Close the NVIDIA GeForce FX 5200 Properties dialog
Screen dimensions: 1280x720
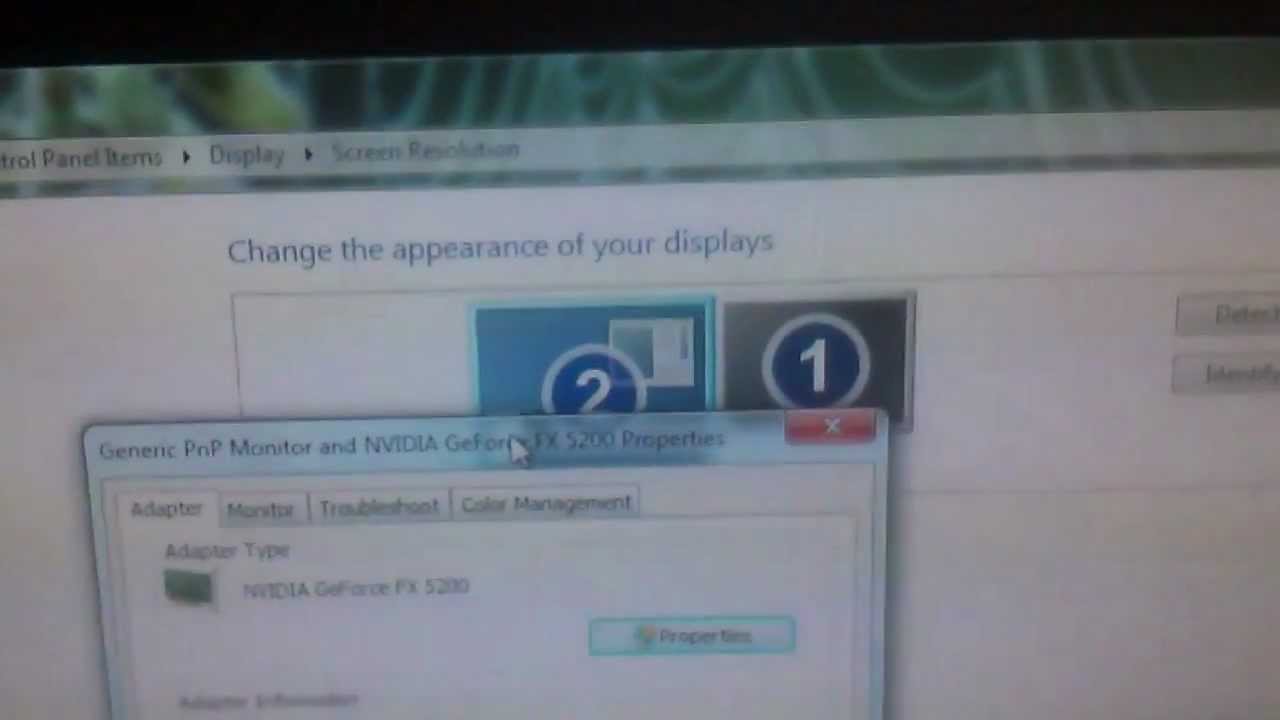(832, 428)
